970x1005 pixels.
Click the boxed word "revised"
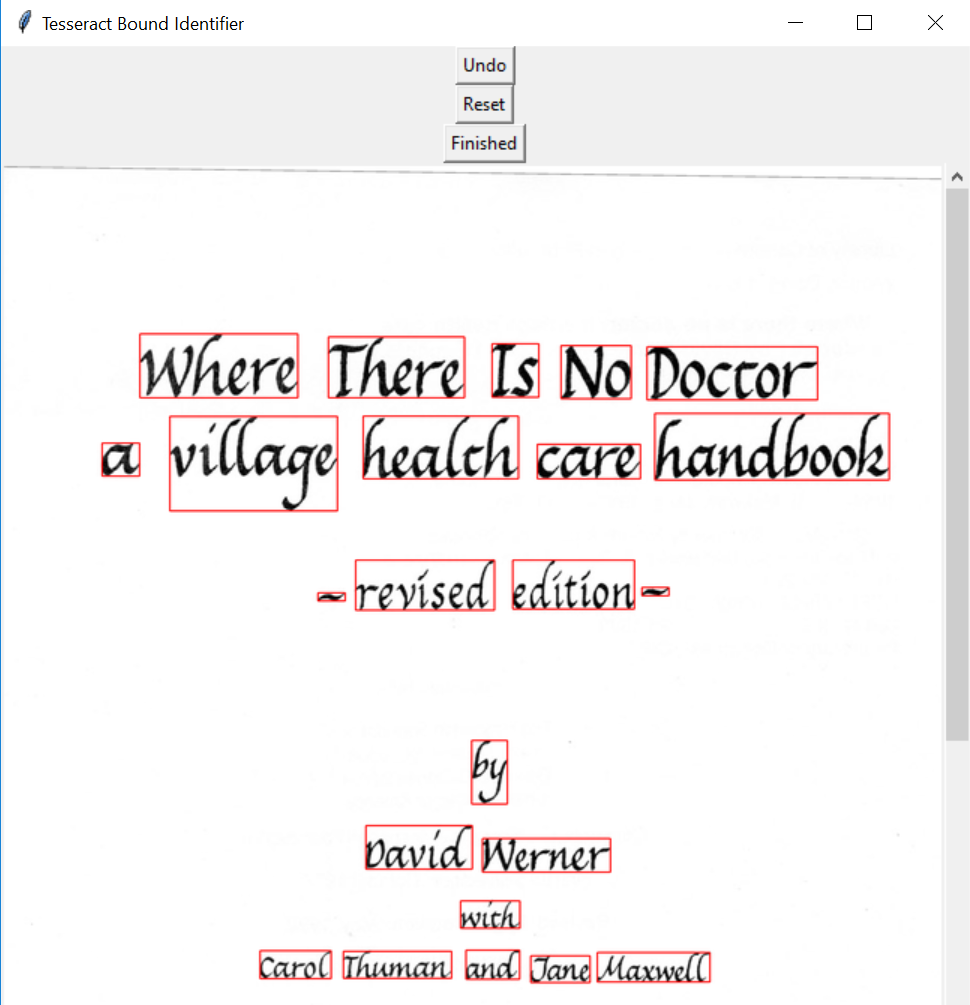click(425, 585)
